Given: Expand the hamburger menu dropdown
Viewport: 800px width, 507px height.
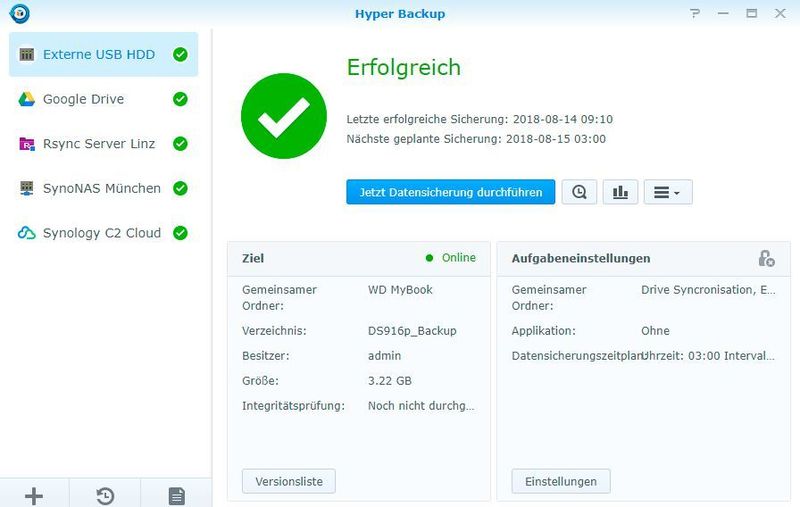Looking at the screenshot, I should [668, 192].
